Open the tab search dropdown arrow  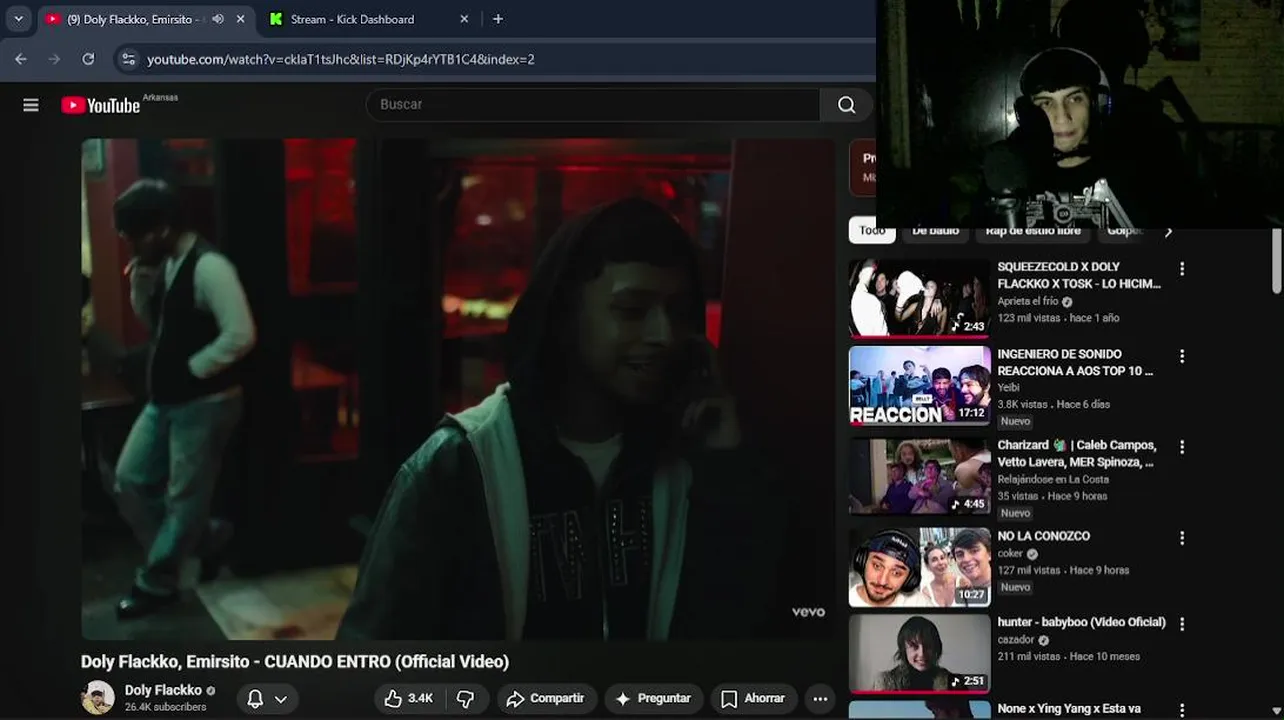click(18, 19)
